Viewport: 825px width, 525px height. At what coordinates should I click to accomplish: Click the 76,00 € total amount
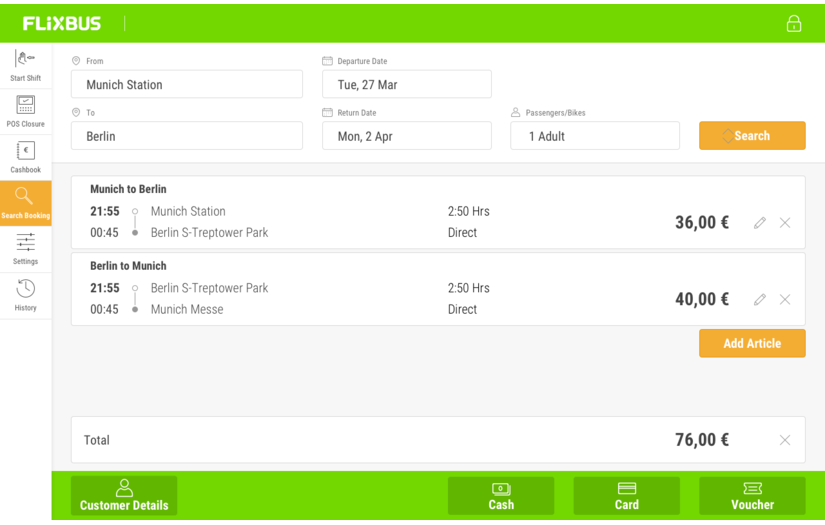point(702,440)
